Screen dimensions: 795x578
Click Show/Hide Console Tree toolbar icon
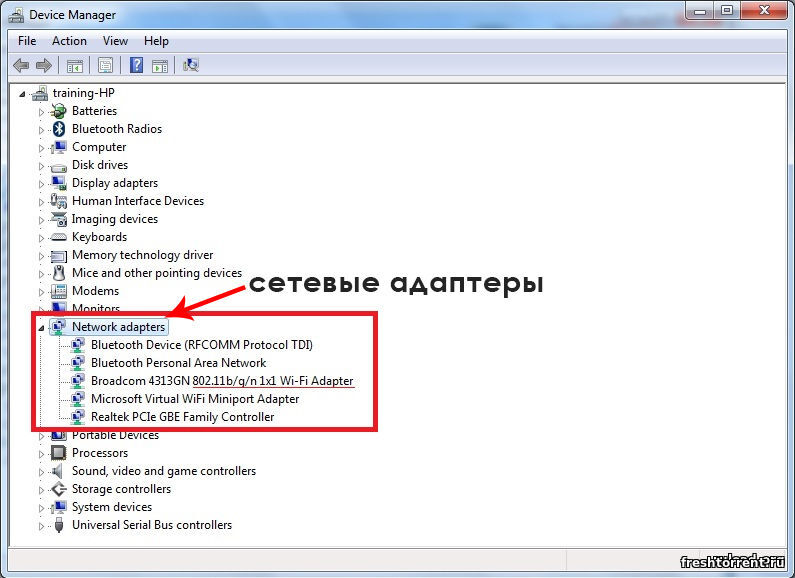pyautogui.click(x=74, y=66)
